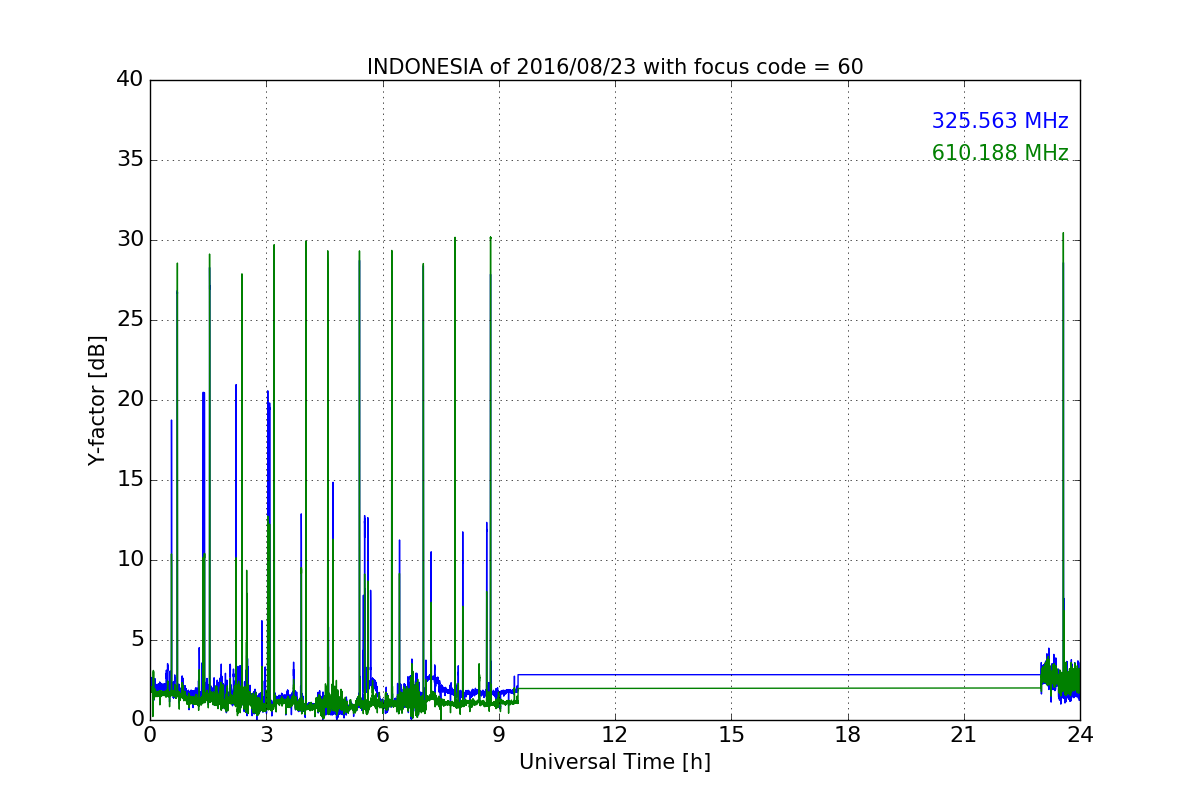
Task: Click the x-axis tick label 21
Action: pos(964,735)
